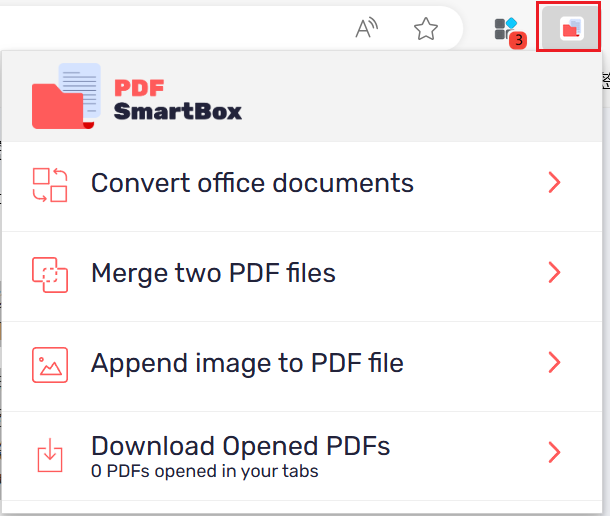Click the Append image picture icon
610x516 pixels.
click(x=50, y=365)
